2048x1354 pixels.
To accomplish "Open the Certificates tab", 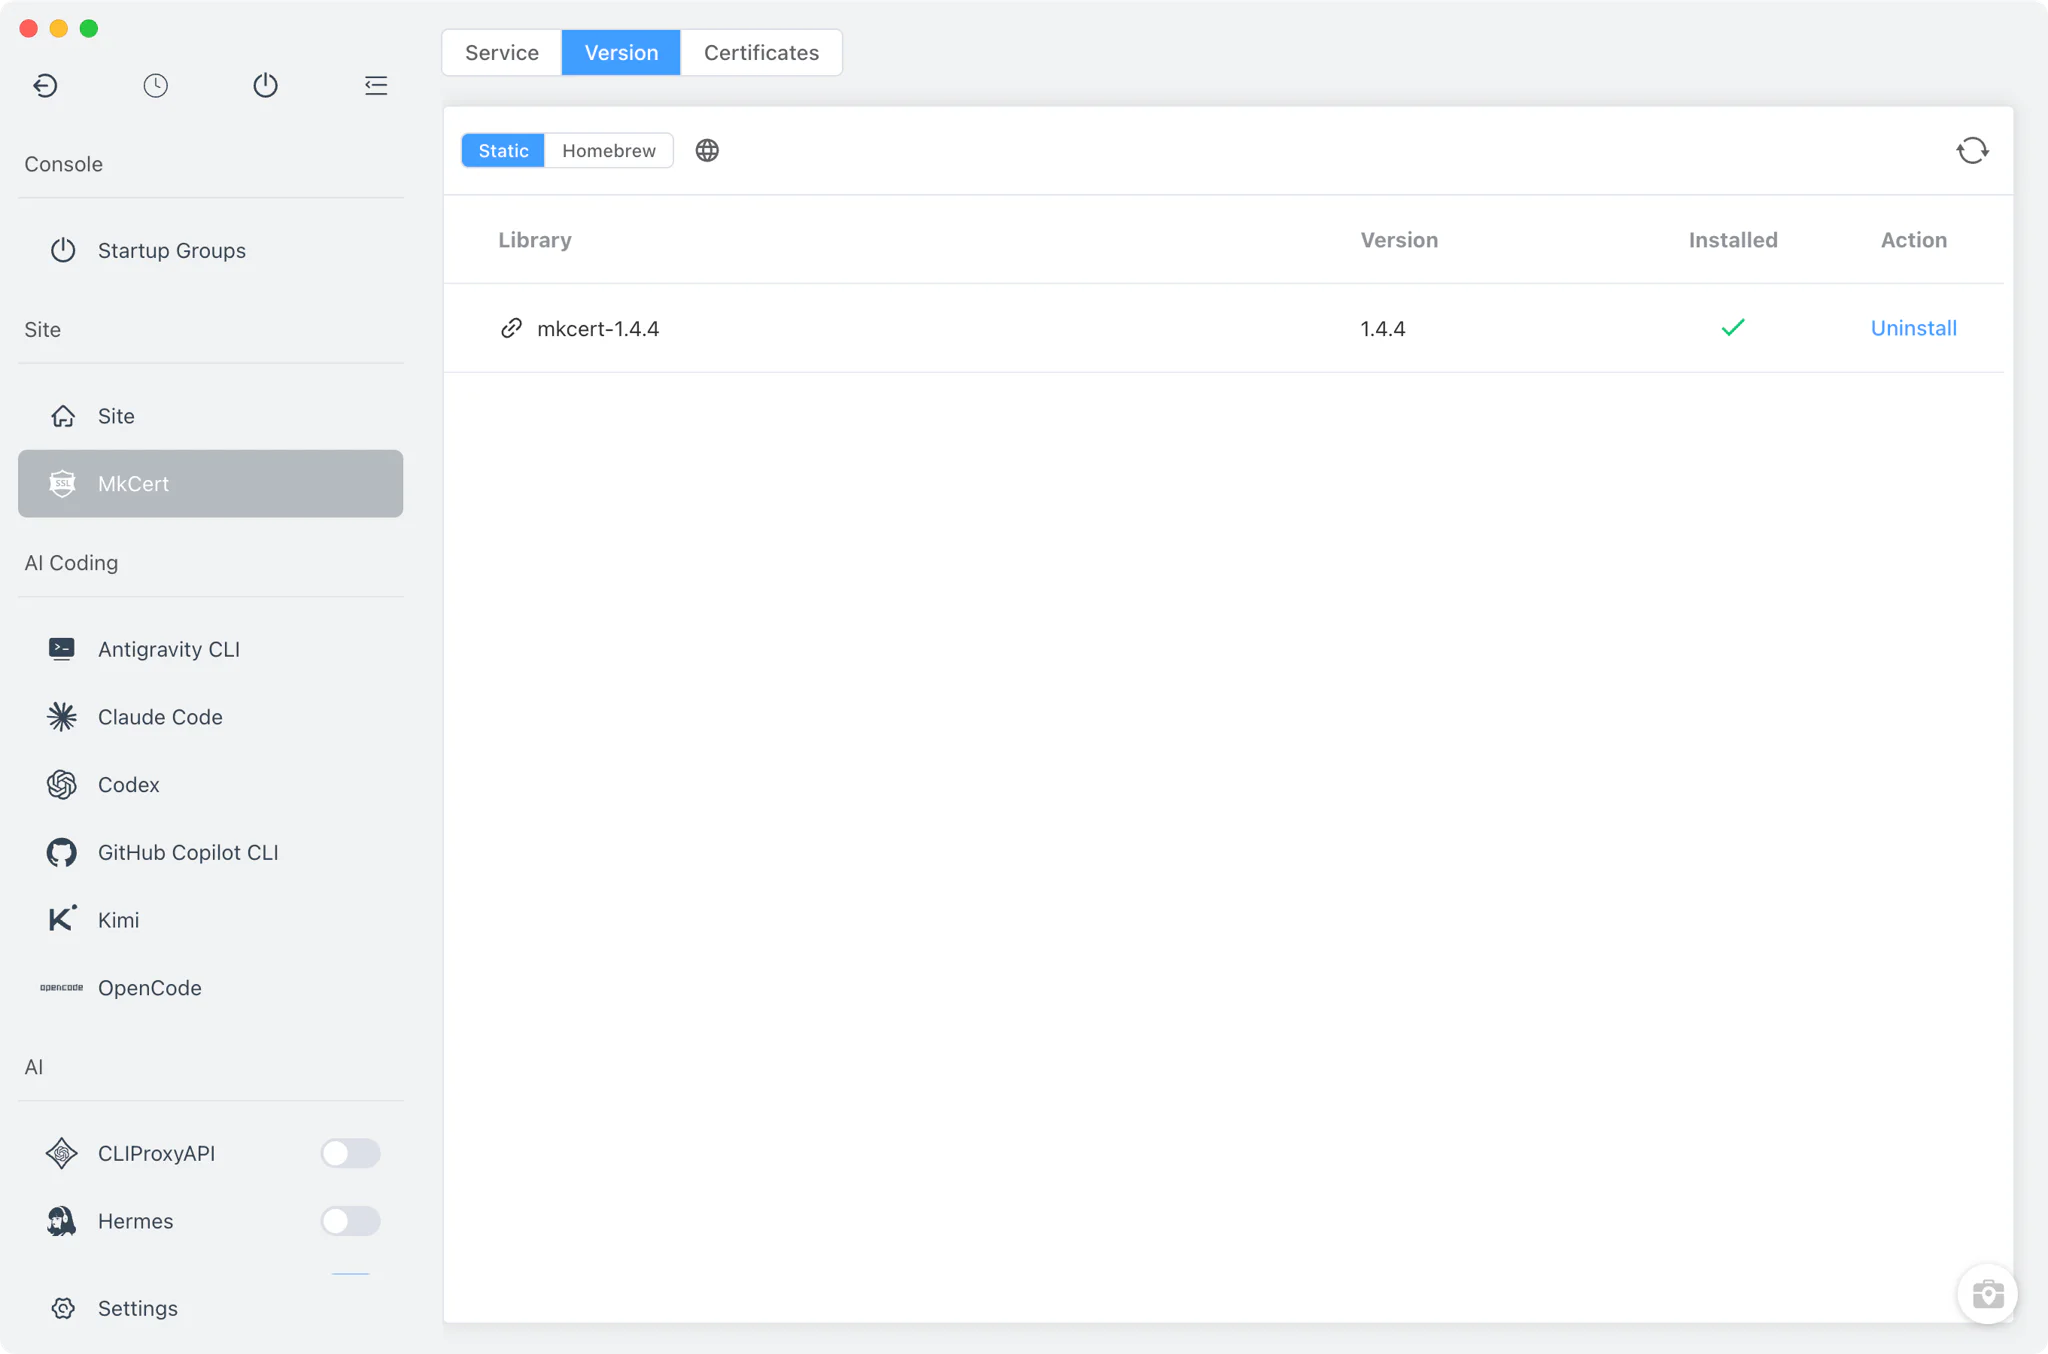I will (x=761, y=52).
